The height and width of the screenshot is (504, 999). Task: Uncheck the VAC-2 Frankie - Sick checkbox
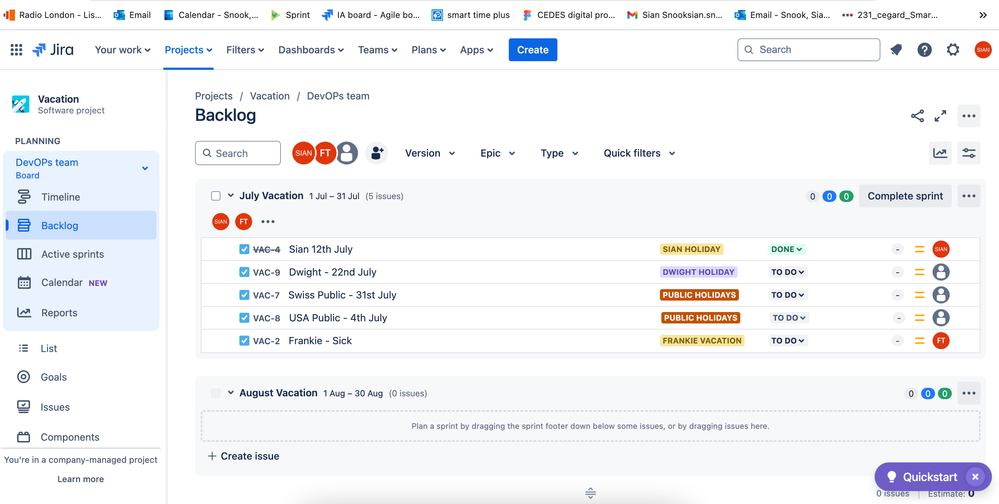coord(244,341)
